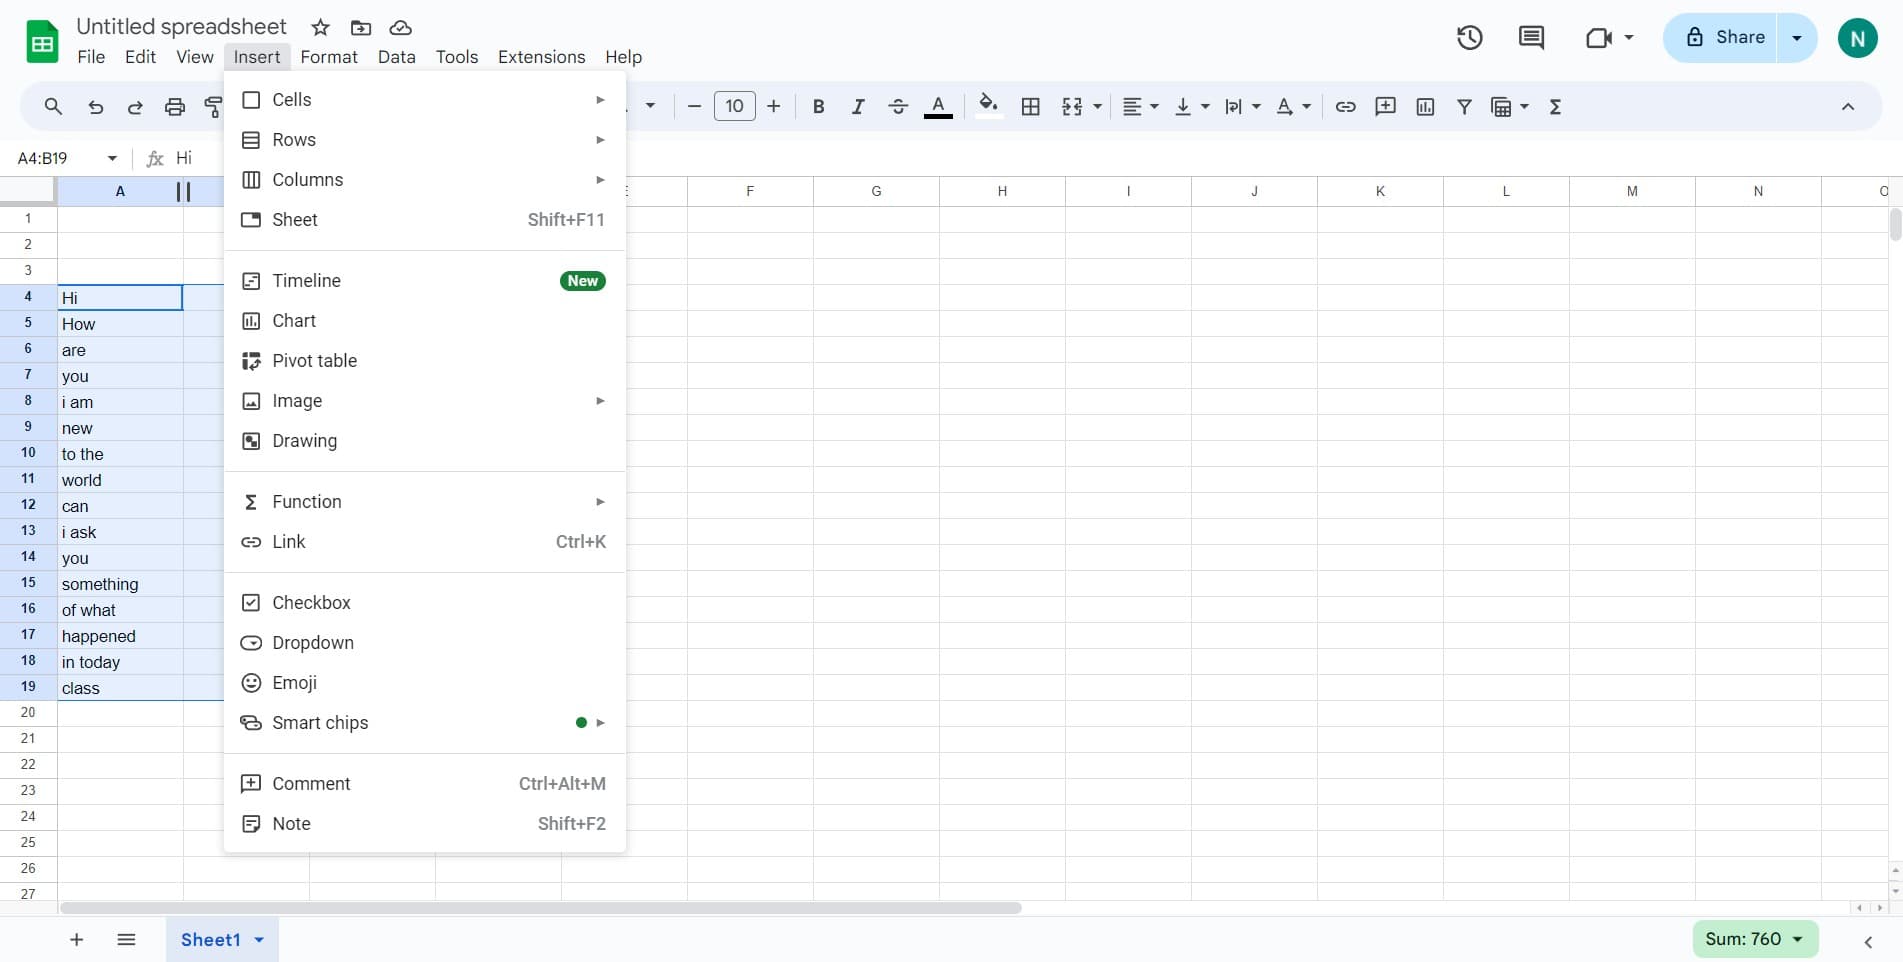Image resolution: width=1903 pixels, height=962 pixels.
Task: Open the fill color picker
Action: click(x=988, y=106)
